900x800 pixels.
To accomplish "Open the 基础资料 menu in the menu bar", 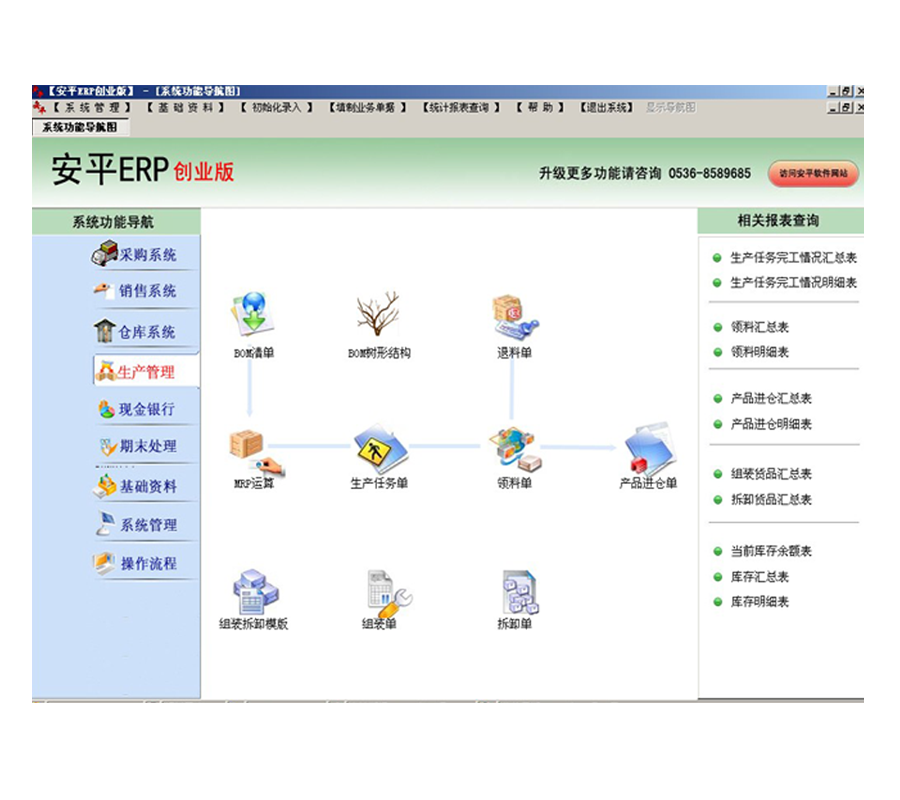I will point(185,107).
